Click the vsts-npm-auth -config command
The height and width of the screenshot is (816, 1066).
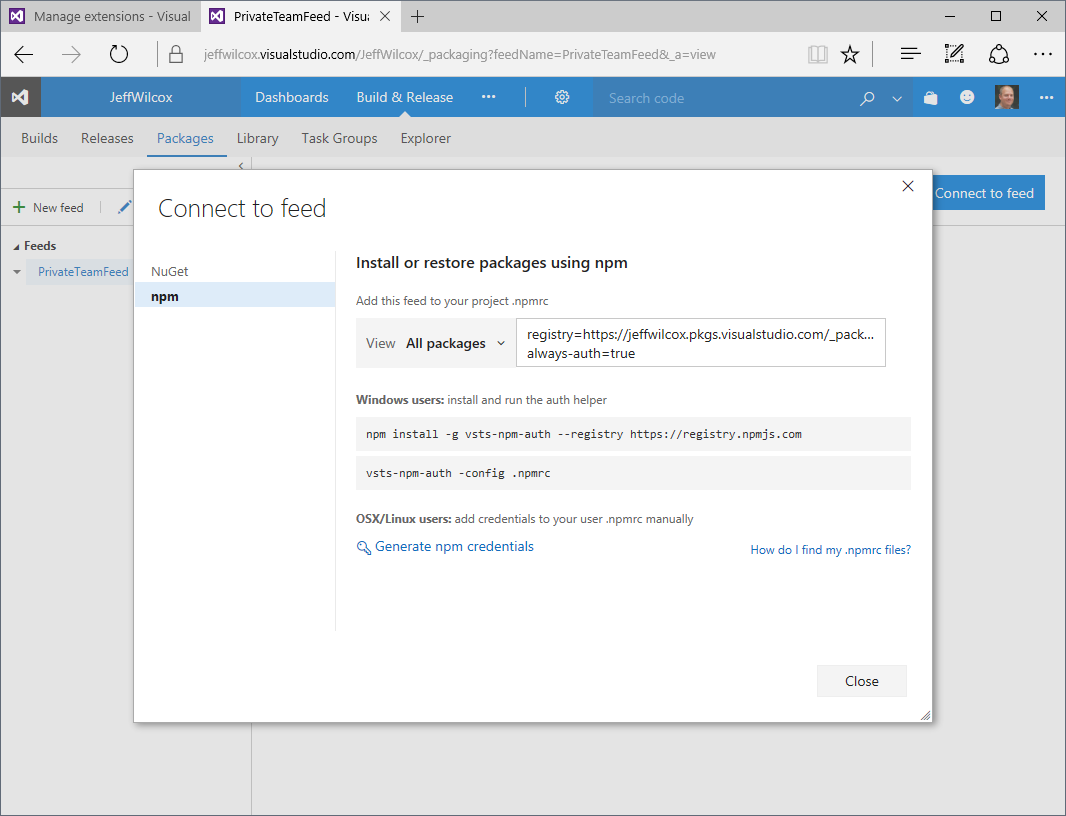coord(633,473)
